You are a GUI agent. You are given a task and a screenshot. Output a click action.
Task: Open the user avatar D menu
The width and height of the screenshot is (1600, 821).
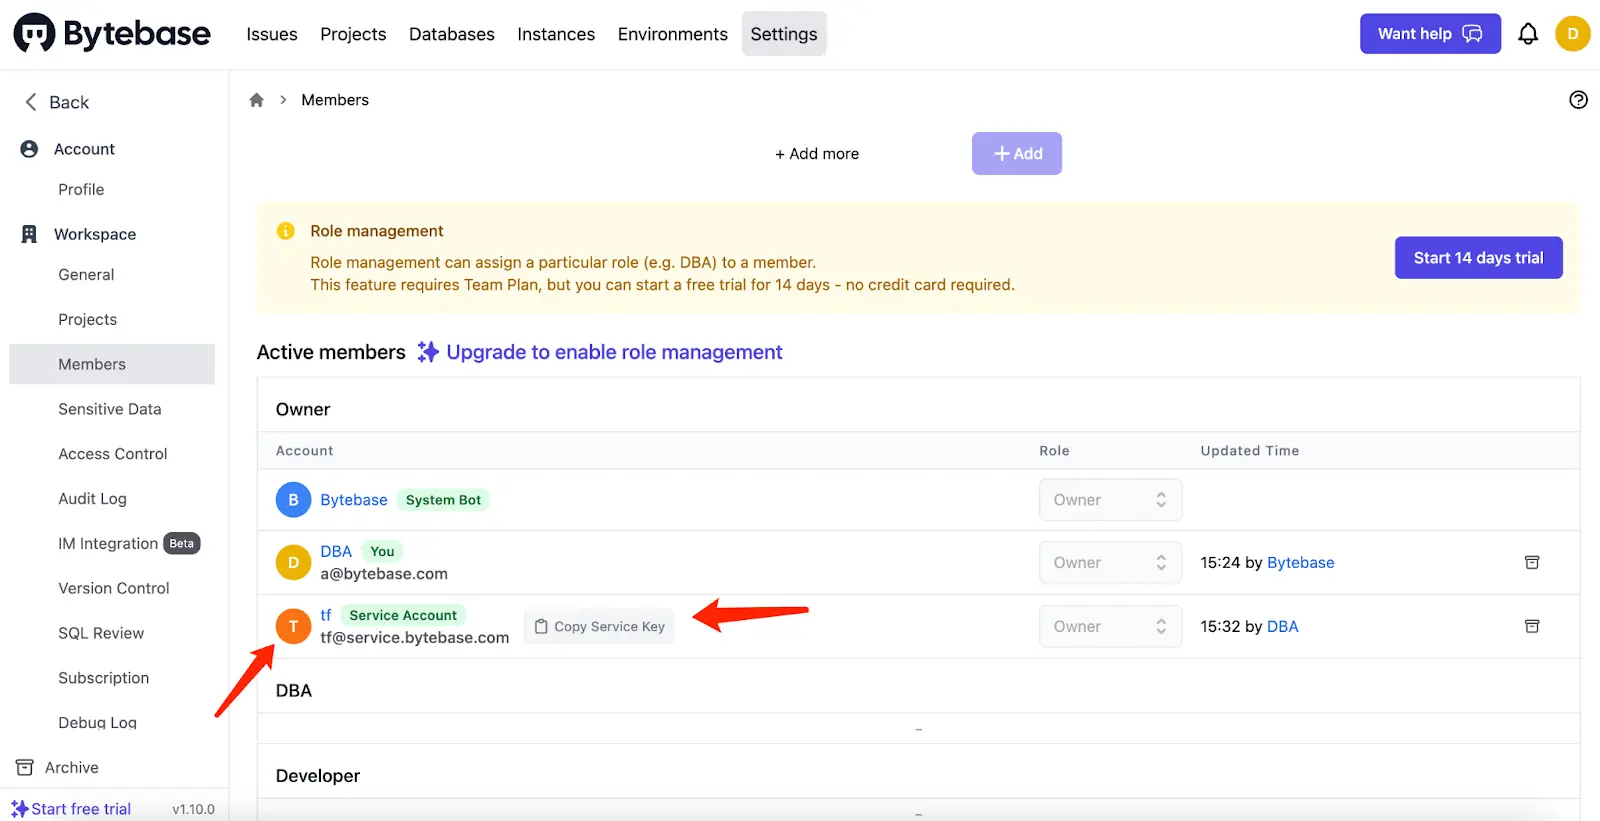pyautogui.click(x=1573, y=33)
